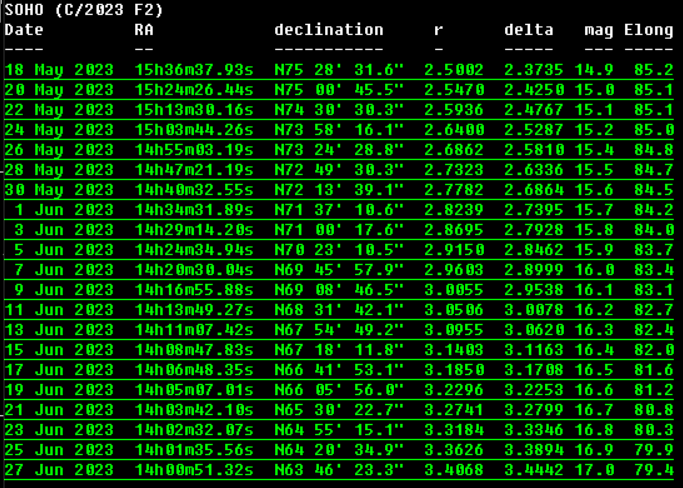Click the mag column header
The image size is (683, 488).
tap(598, 30)
